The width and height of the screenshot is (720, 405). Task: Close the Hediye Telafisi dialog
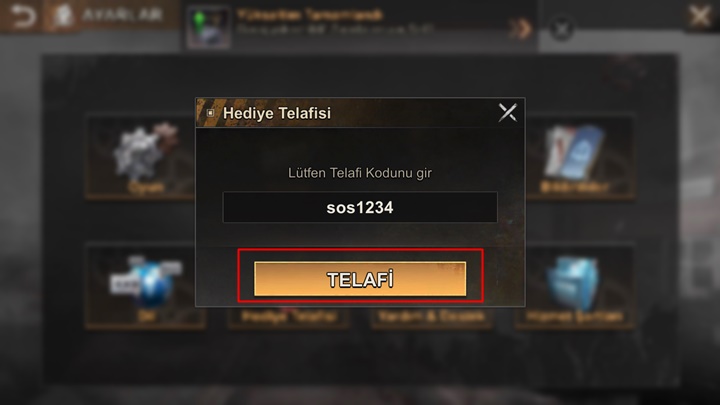click(507, 112)
